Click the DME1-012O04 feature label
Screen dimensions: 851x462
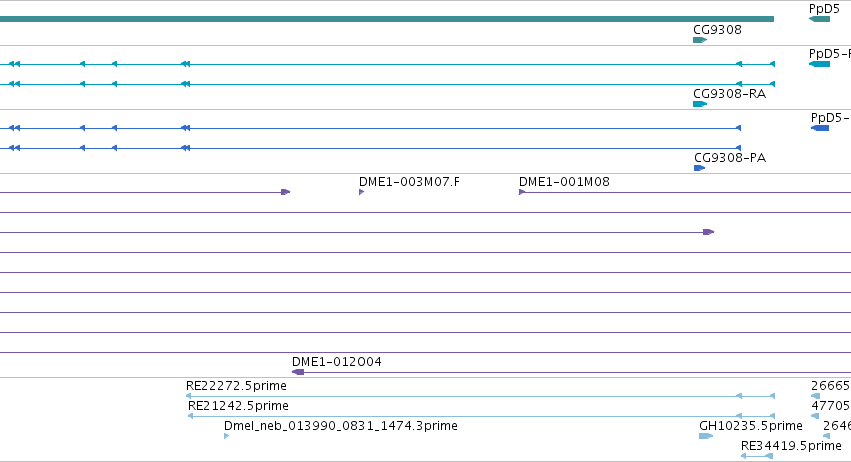[336, 362]
